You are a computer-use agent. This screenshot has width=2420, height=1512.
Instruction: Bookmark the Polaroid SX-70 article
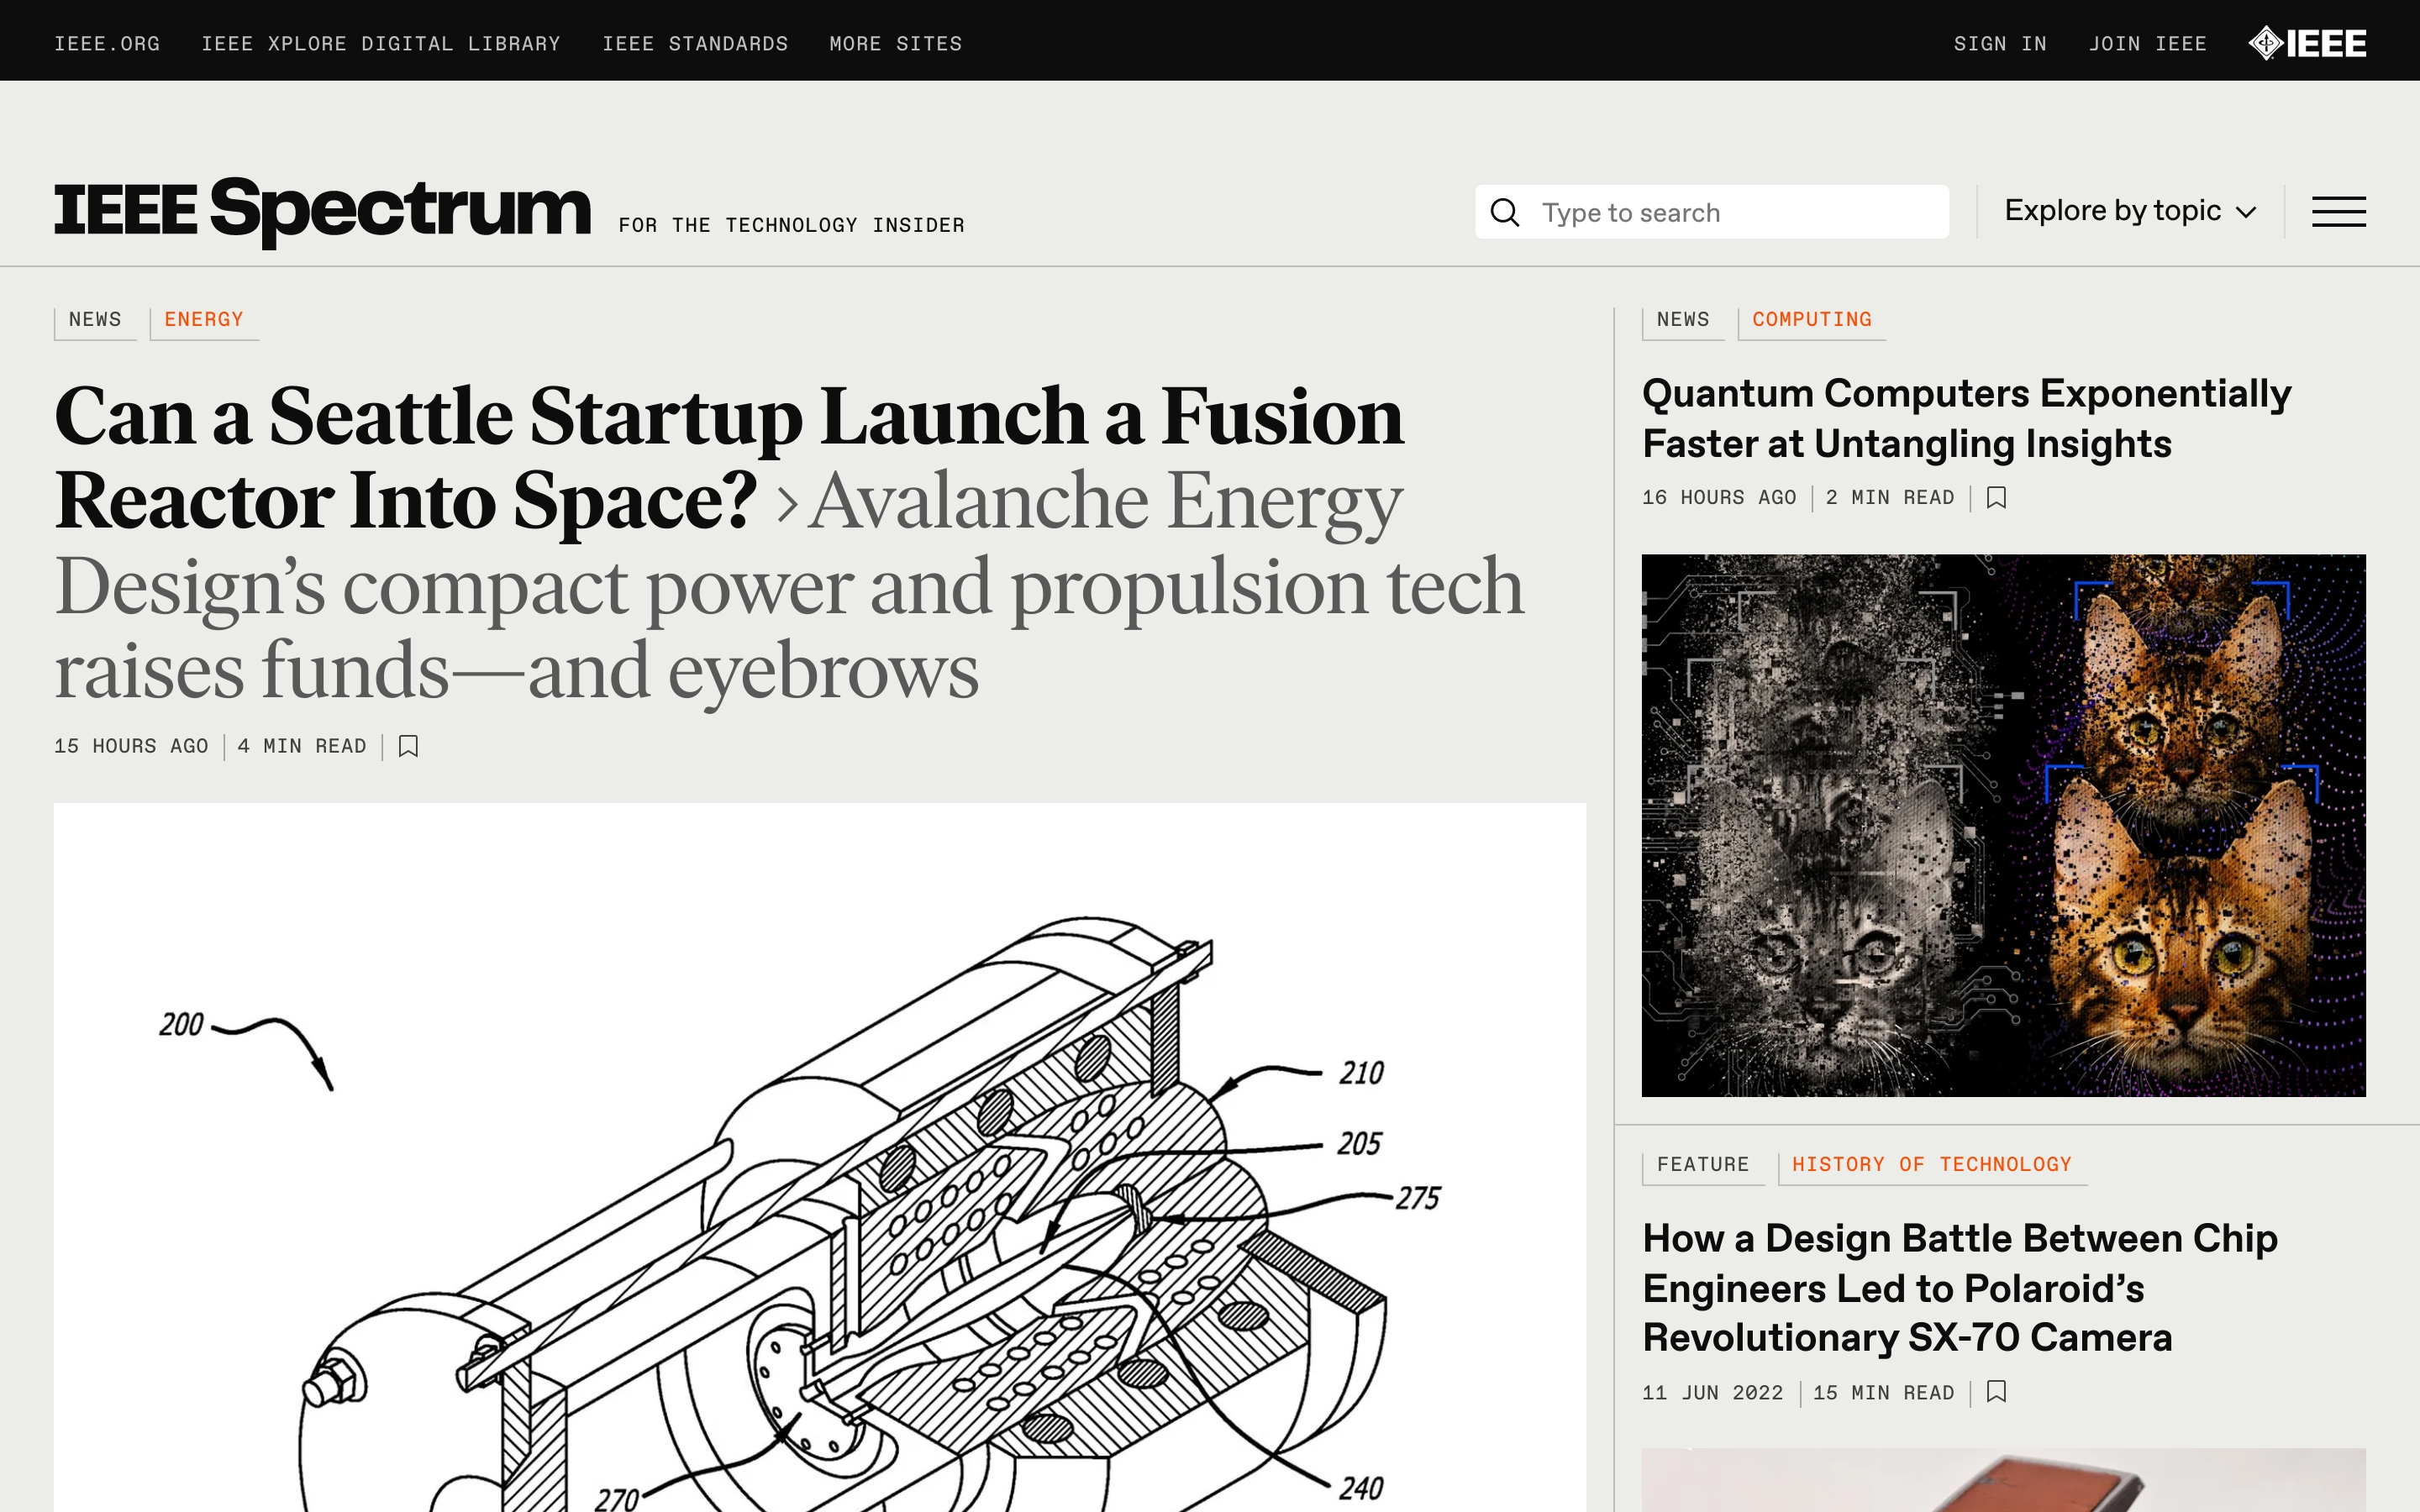coord(1996,1391)
